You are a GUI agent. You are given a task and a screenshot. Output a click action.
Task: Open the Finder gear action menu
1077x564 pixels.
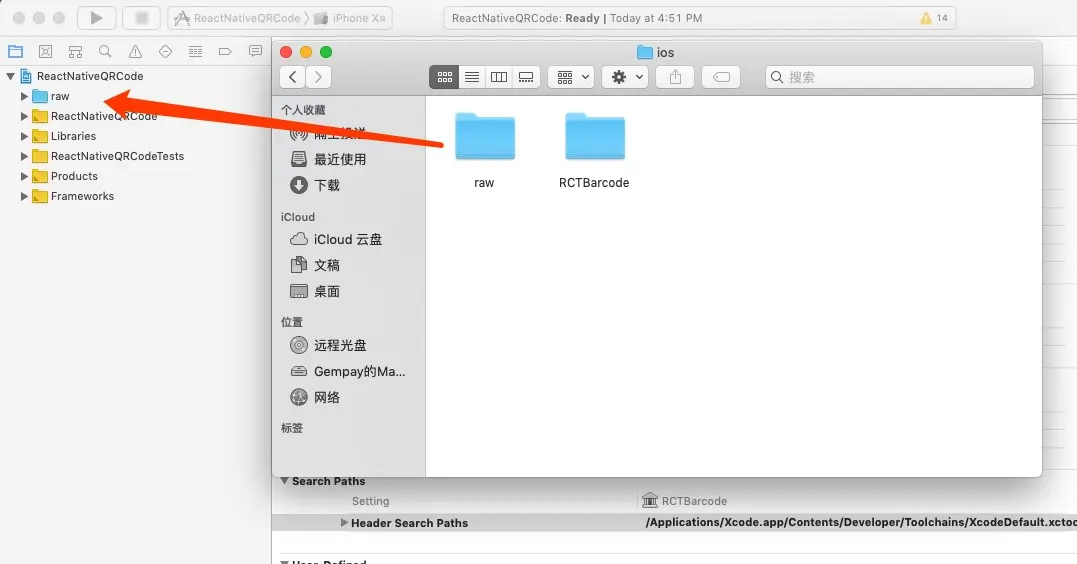[625, 77]
